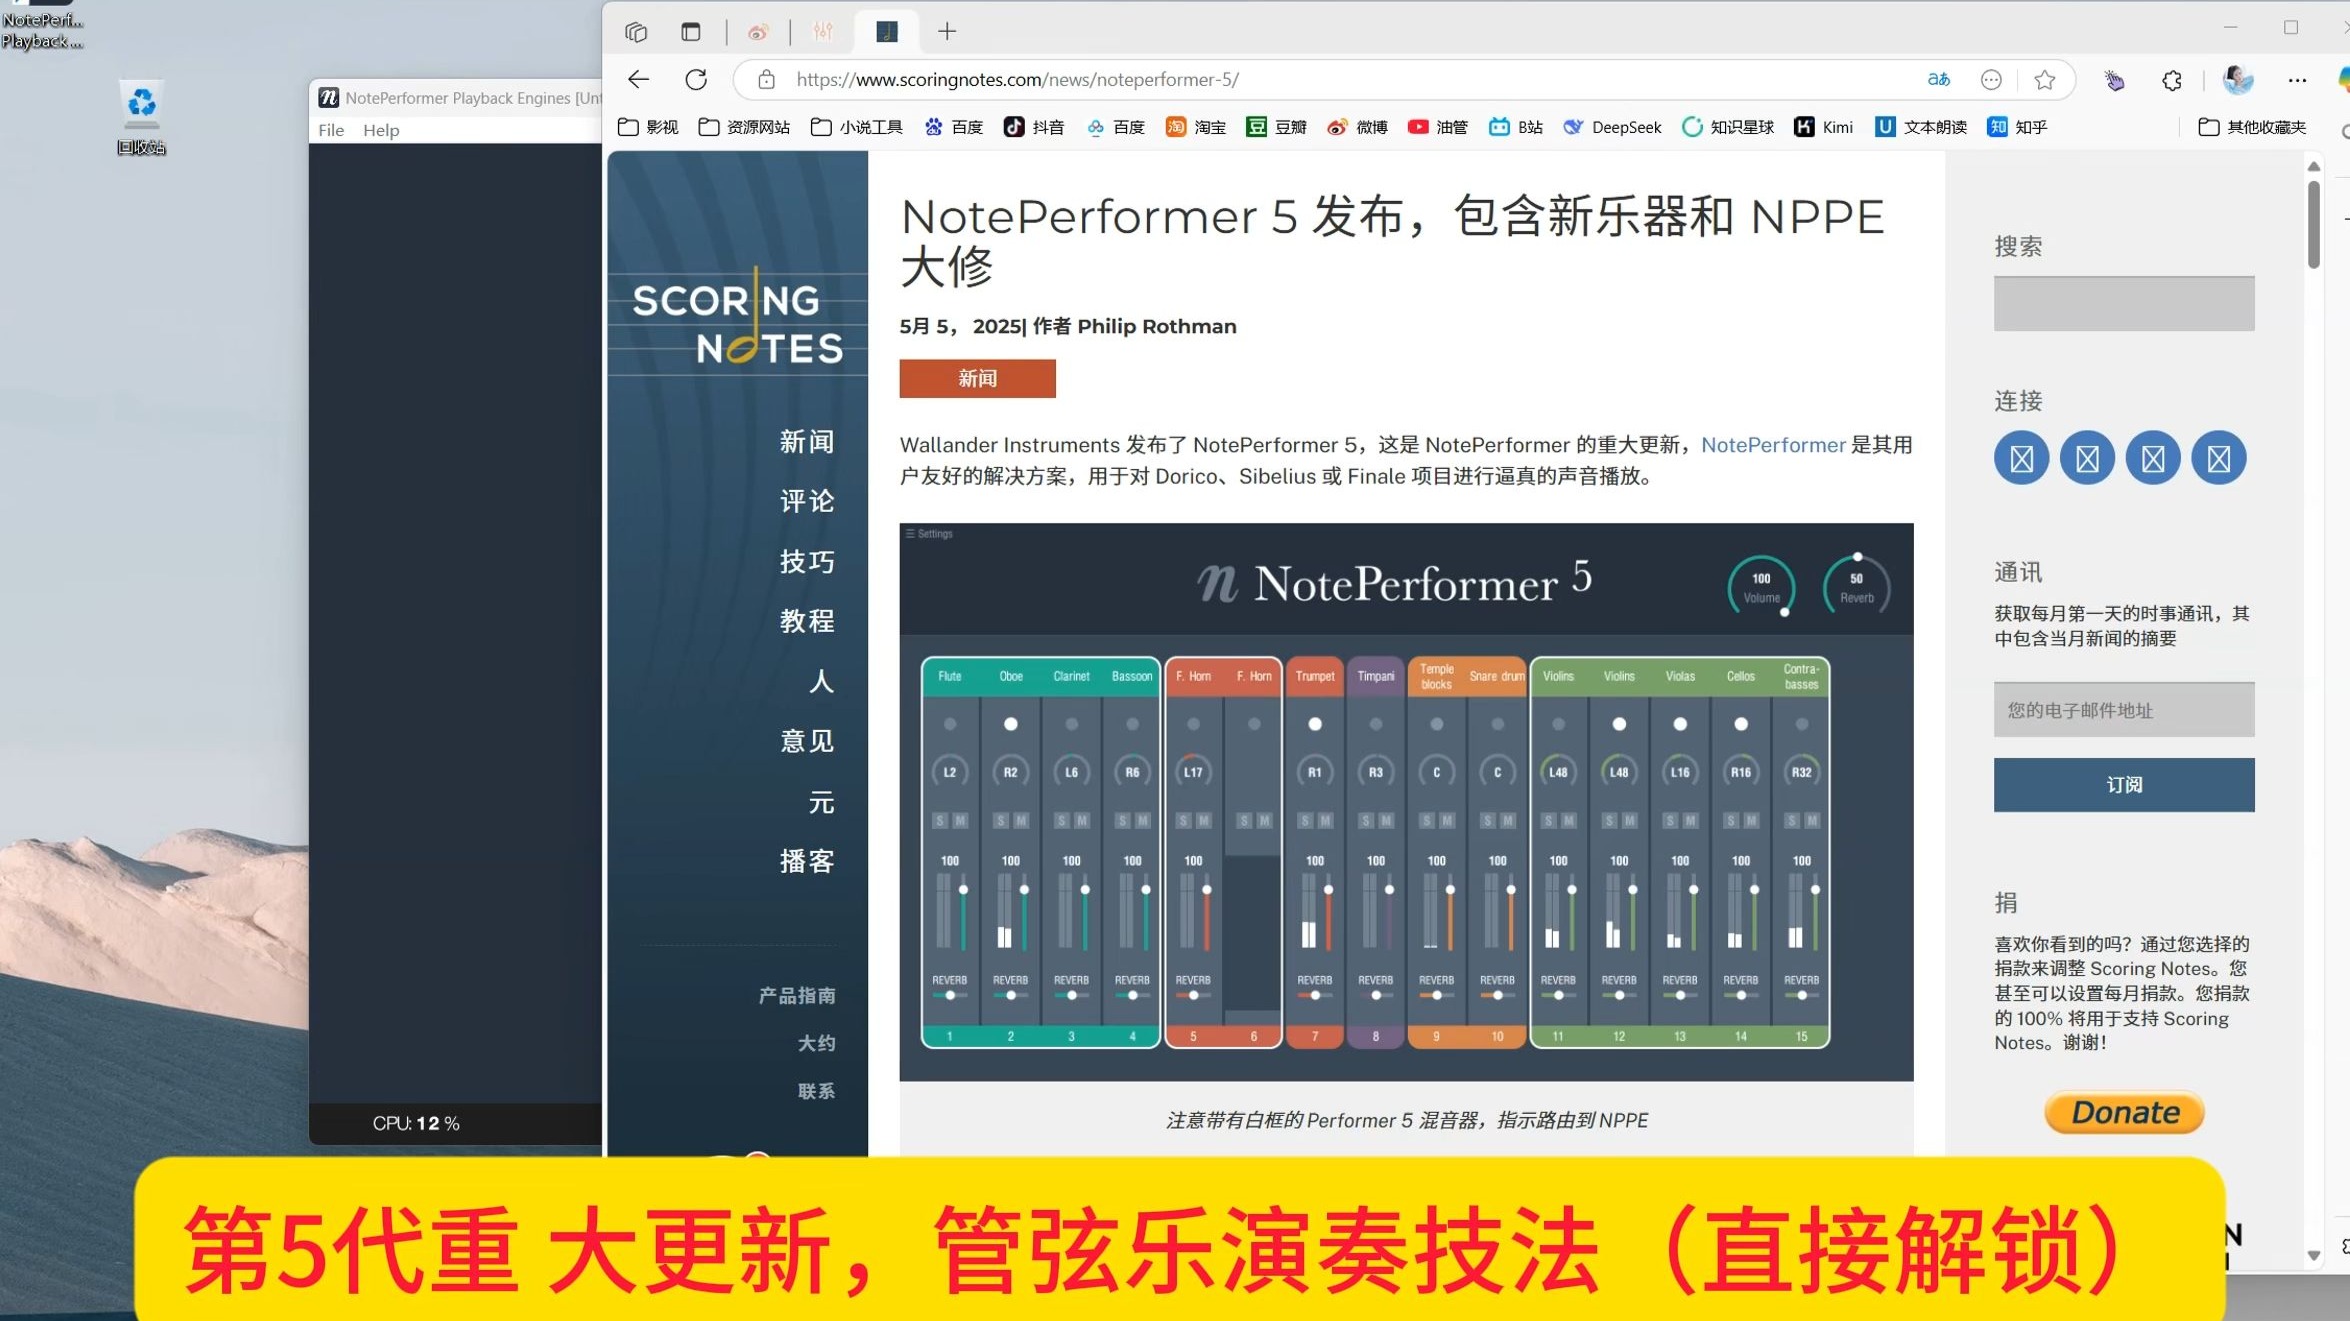Click the 您的电子邮件地址 email field
Screen dimensions: 2350x1321
click(2124, 710)
